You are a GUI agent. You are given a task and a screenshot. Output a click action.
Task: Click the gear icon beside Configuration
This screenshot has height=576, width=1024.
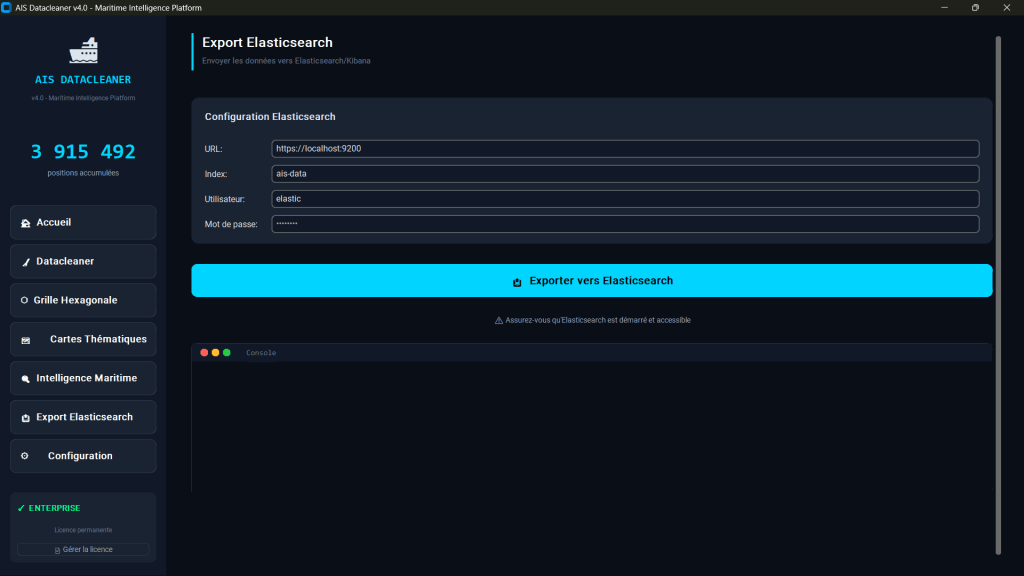pyautogui.click(x=25, y=456)
